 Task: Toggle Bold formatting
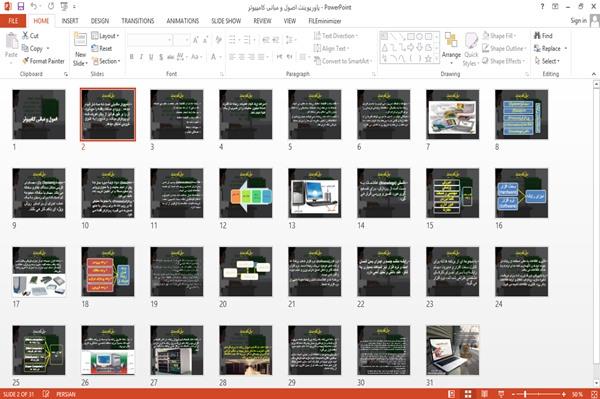[131, 57]
